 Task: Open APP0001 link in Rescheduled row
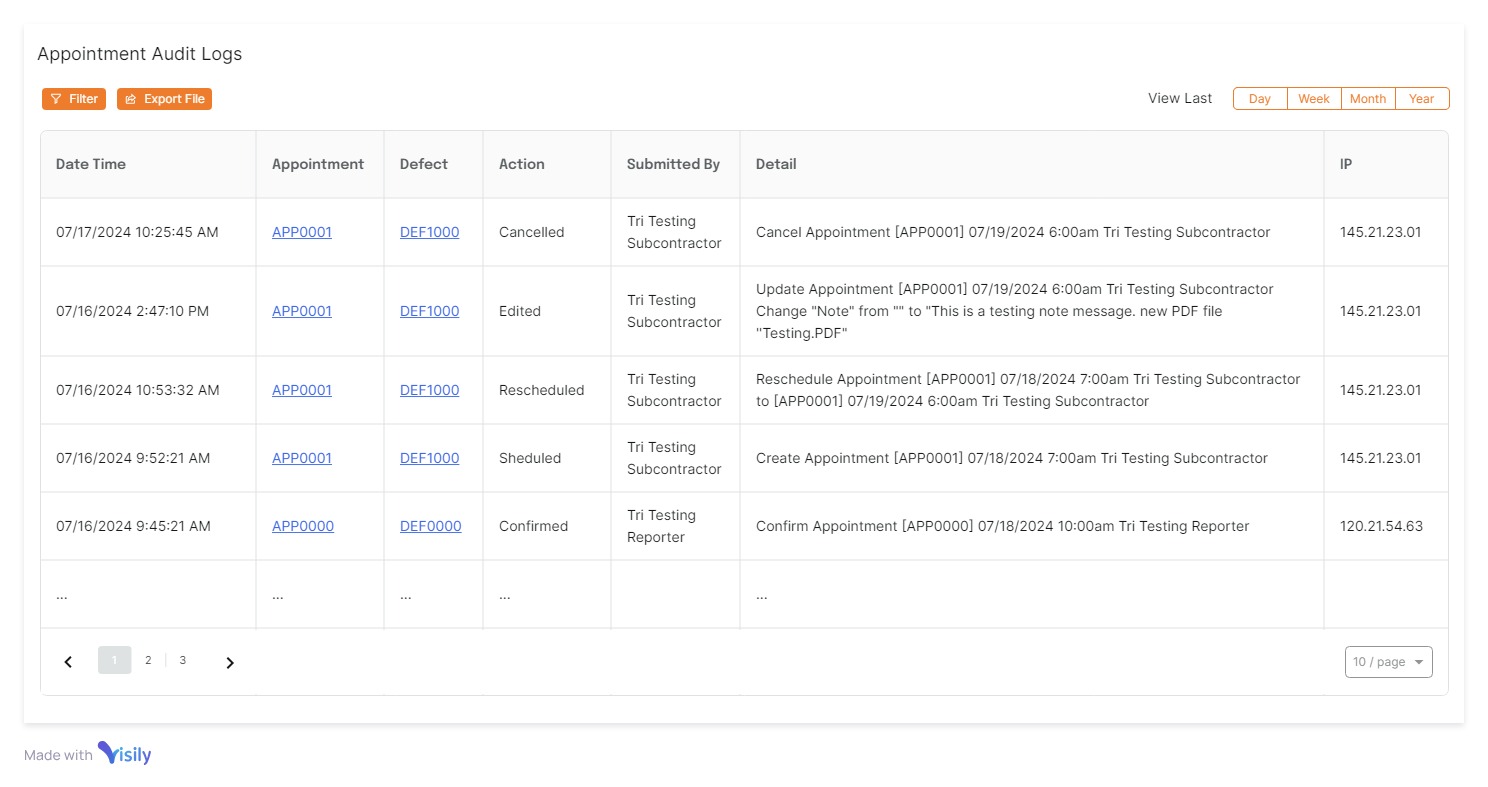click(302, 390)
